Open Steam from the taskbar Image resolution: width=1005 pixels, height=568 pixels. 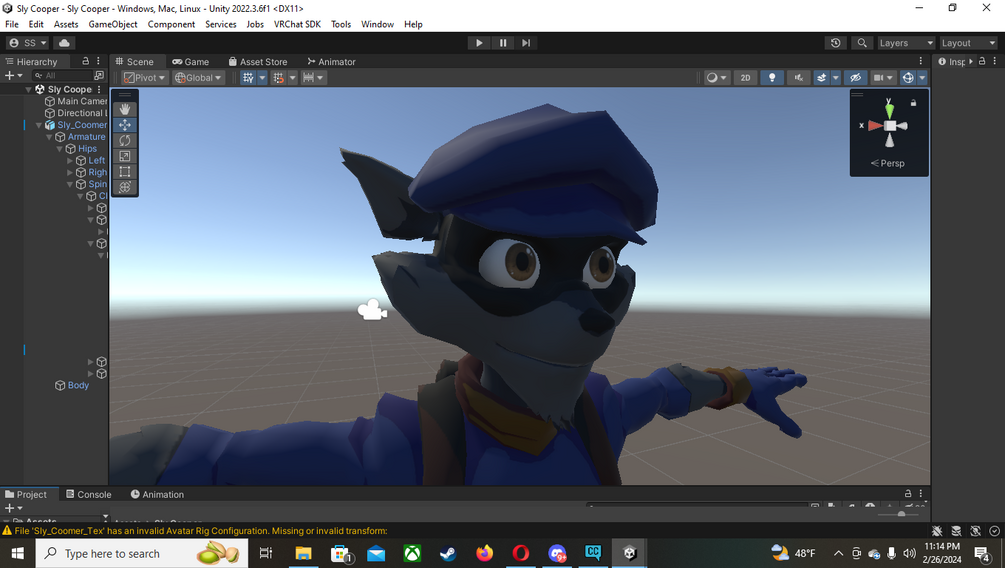tap(448, 553)
